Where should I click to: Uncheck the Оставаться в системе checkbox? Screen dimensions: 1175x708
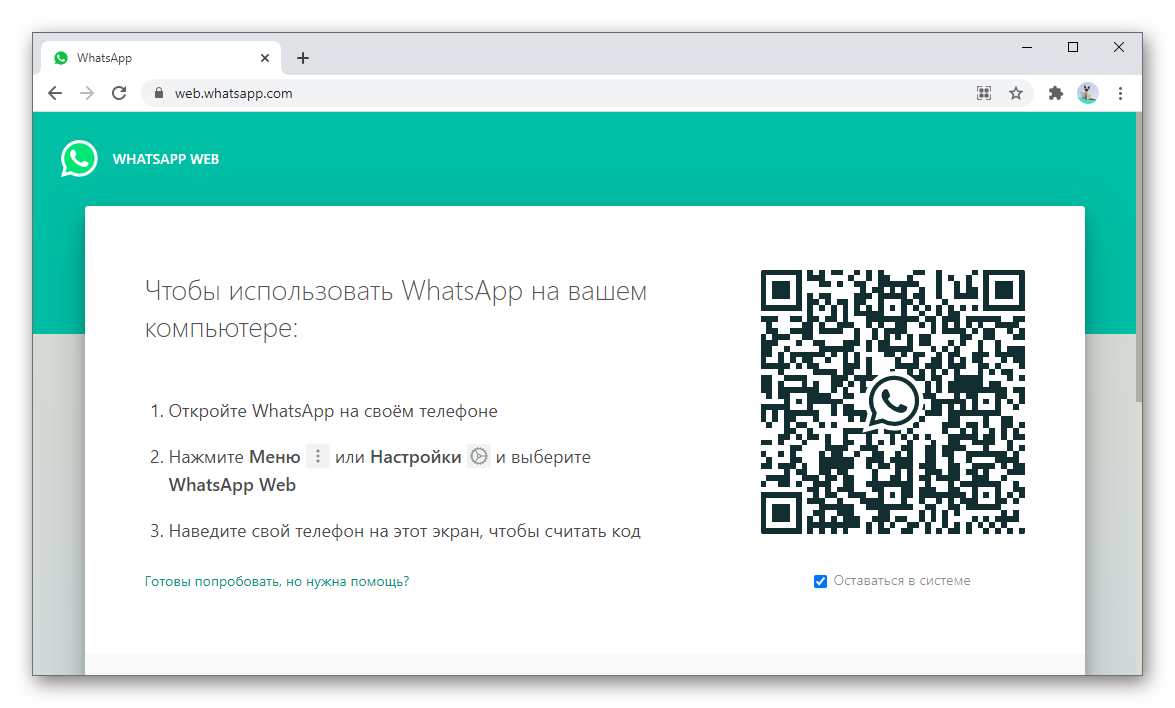[821, 581]
